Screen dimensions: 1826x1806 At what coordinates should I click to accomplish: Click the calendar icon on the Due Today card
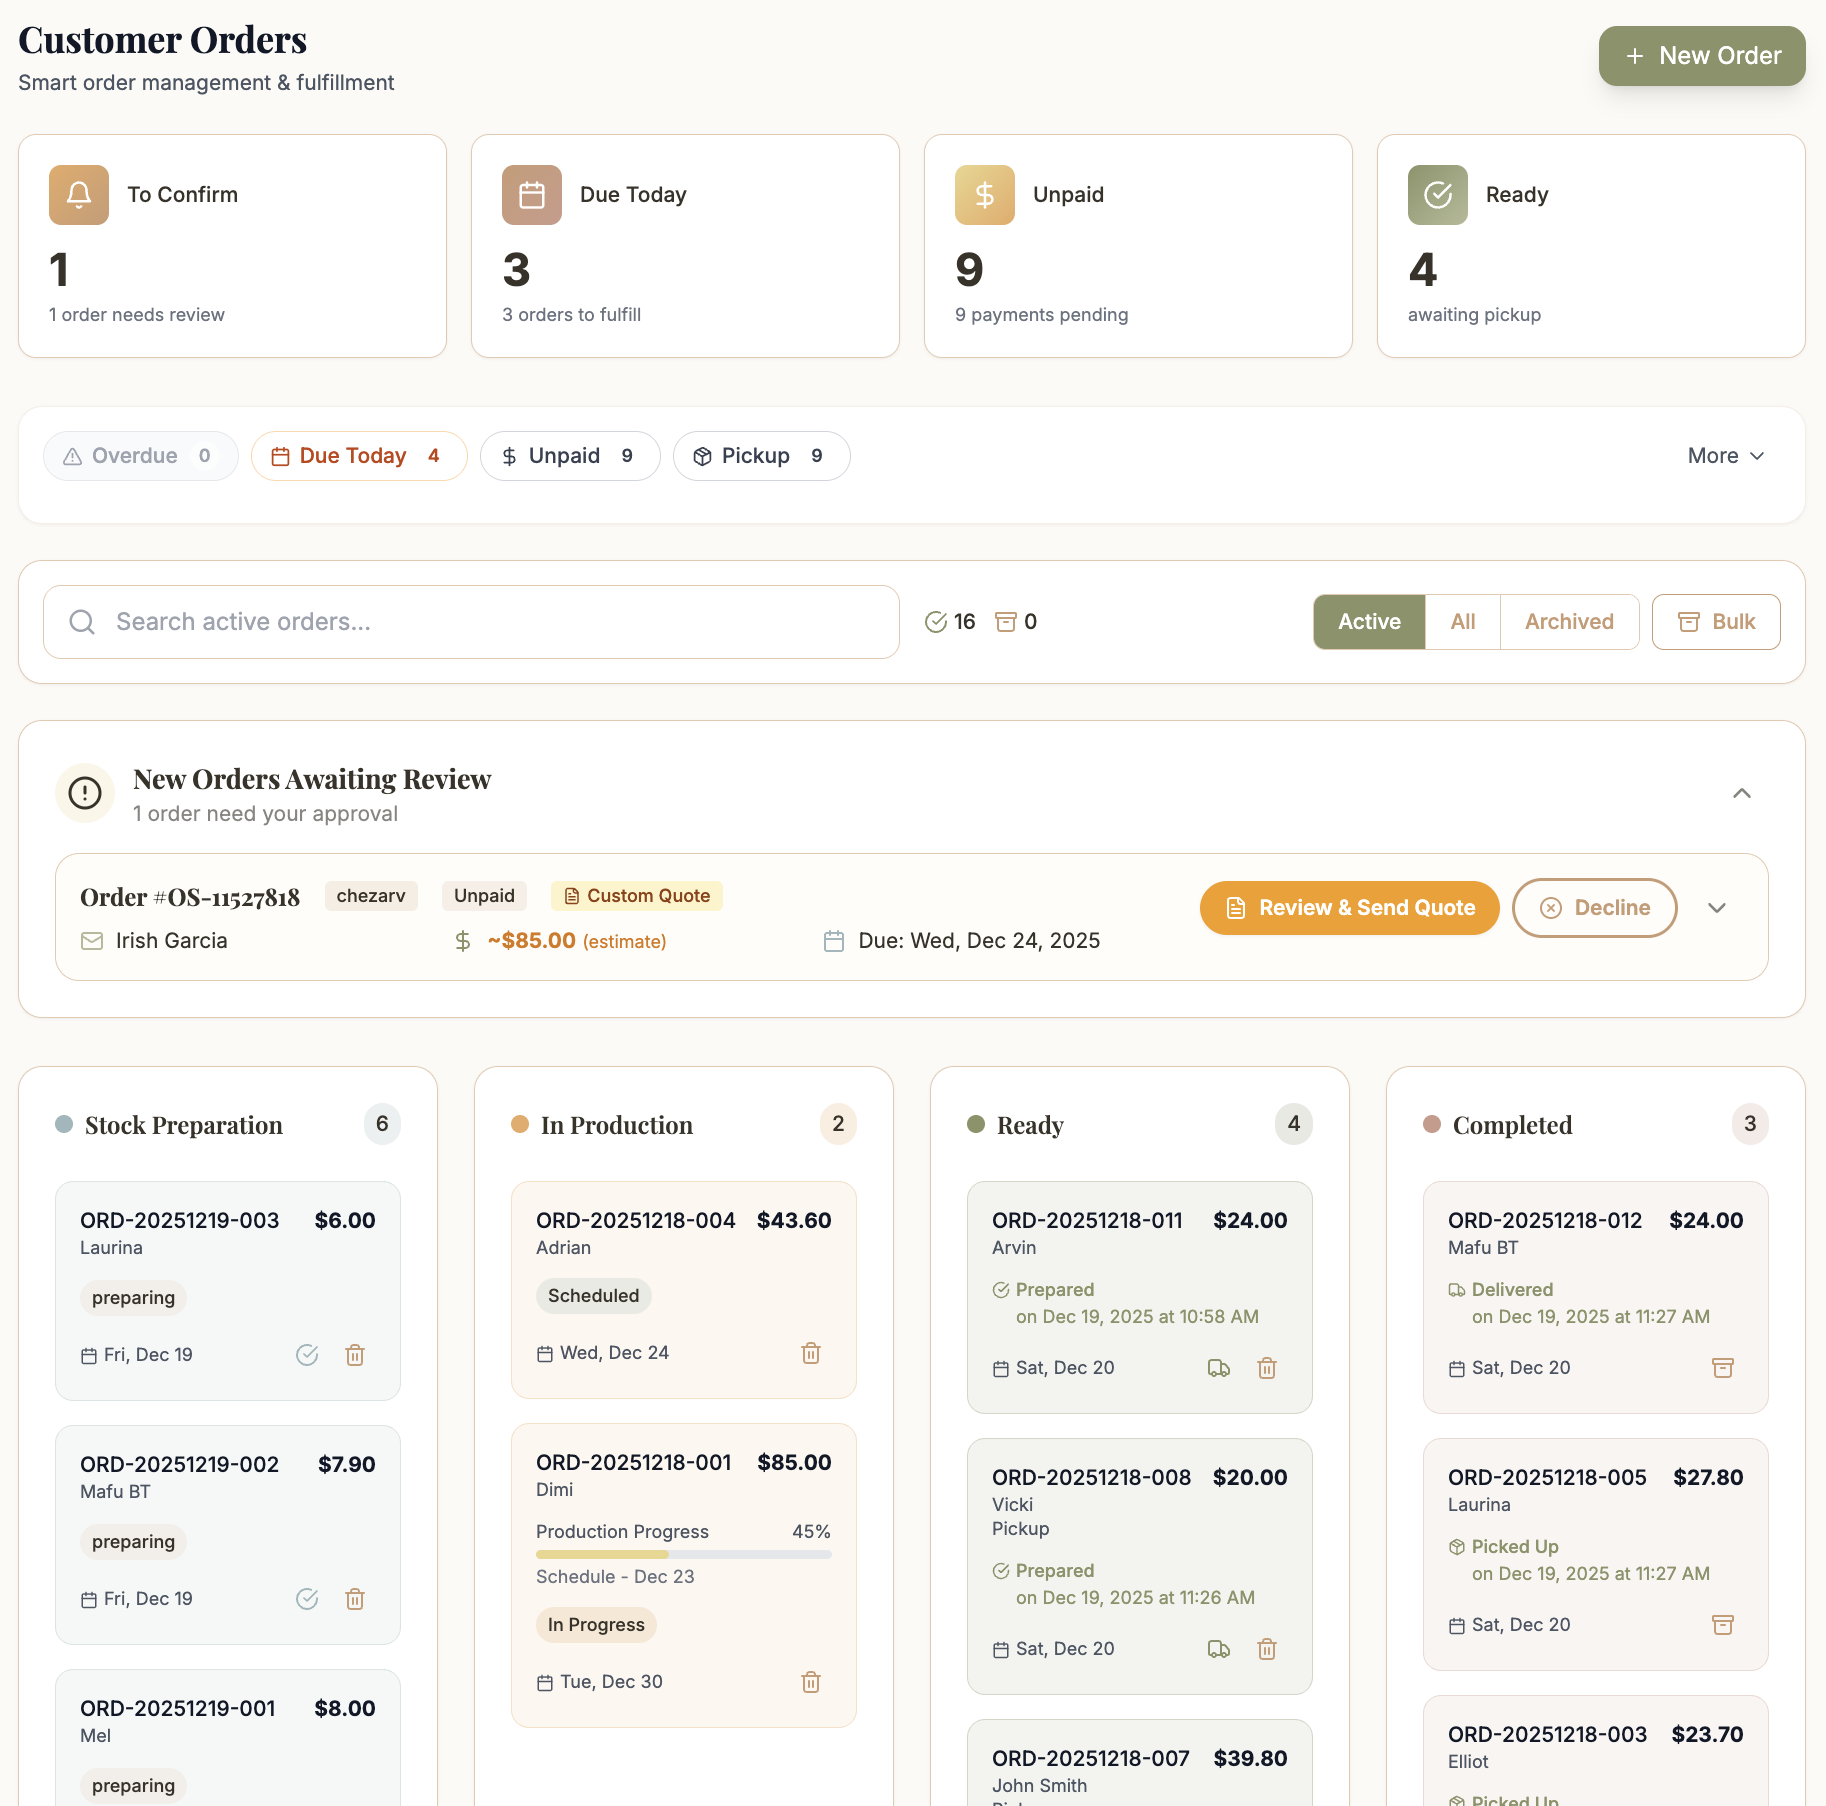531,195
